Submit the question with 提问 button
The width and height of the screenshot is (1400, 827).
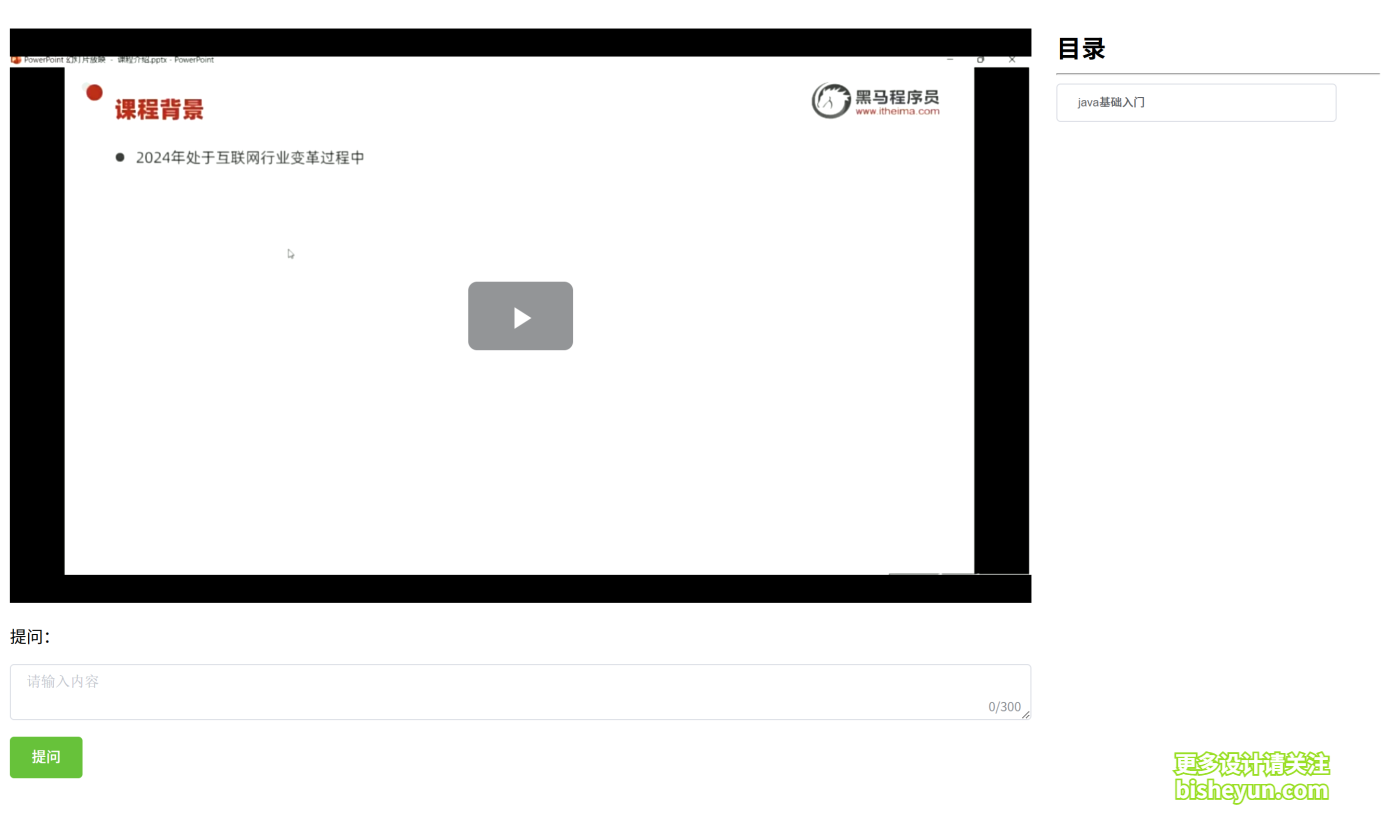coord(46,757)
